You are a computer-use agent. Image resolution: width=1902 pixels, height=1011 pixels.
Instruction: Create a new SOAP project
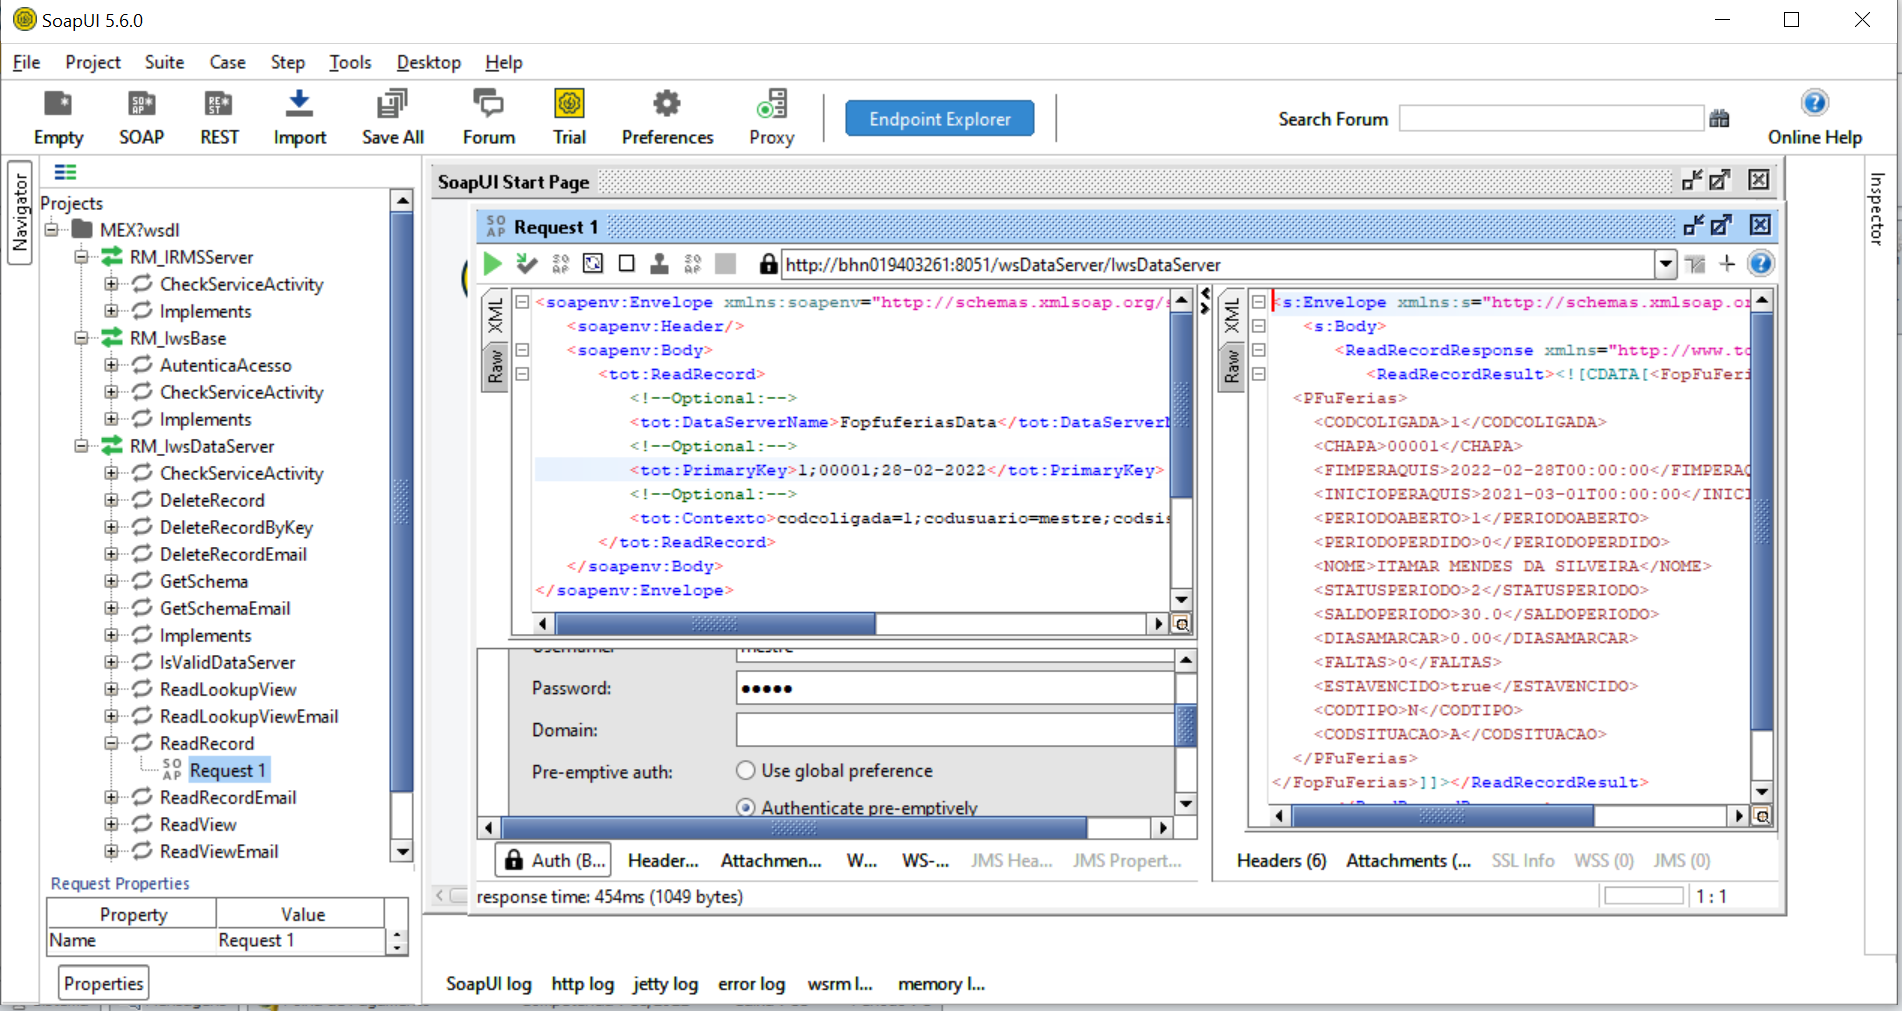pos(141,118)
